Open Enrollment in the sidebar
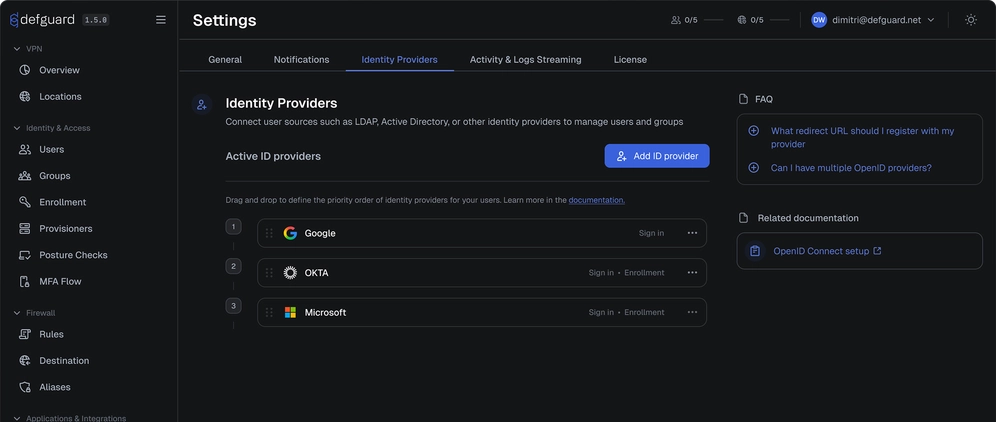Screen dimensions: 996x422 pos(62,202)
